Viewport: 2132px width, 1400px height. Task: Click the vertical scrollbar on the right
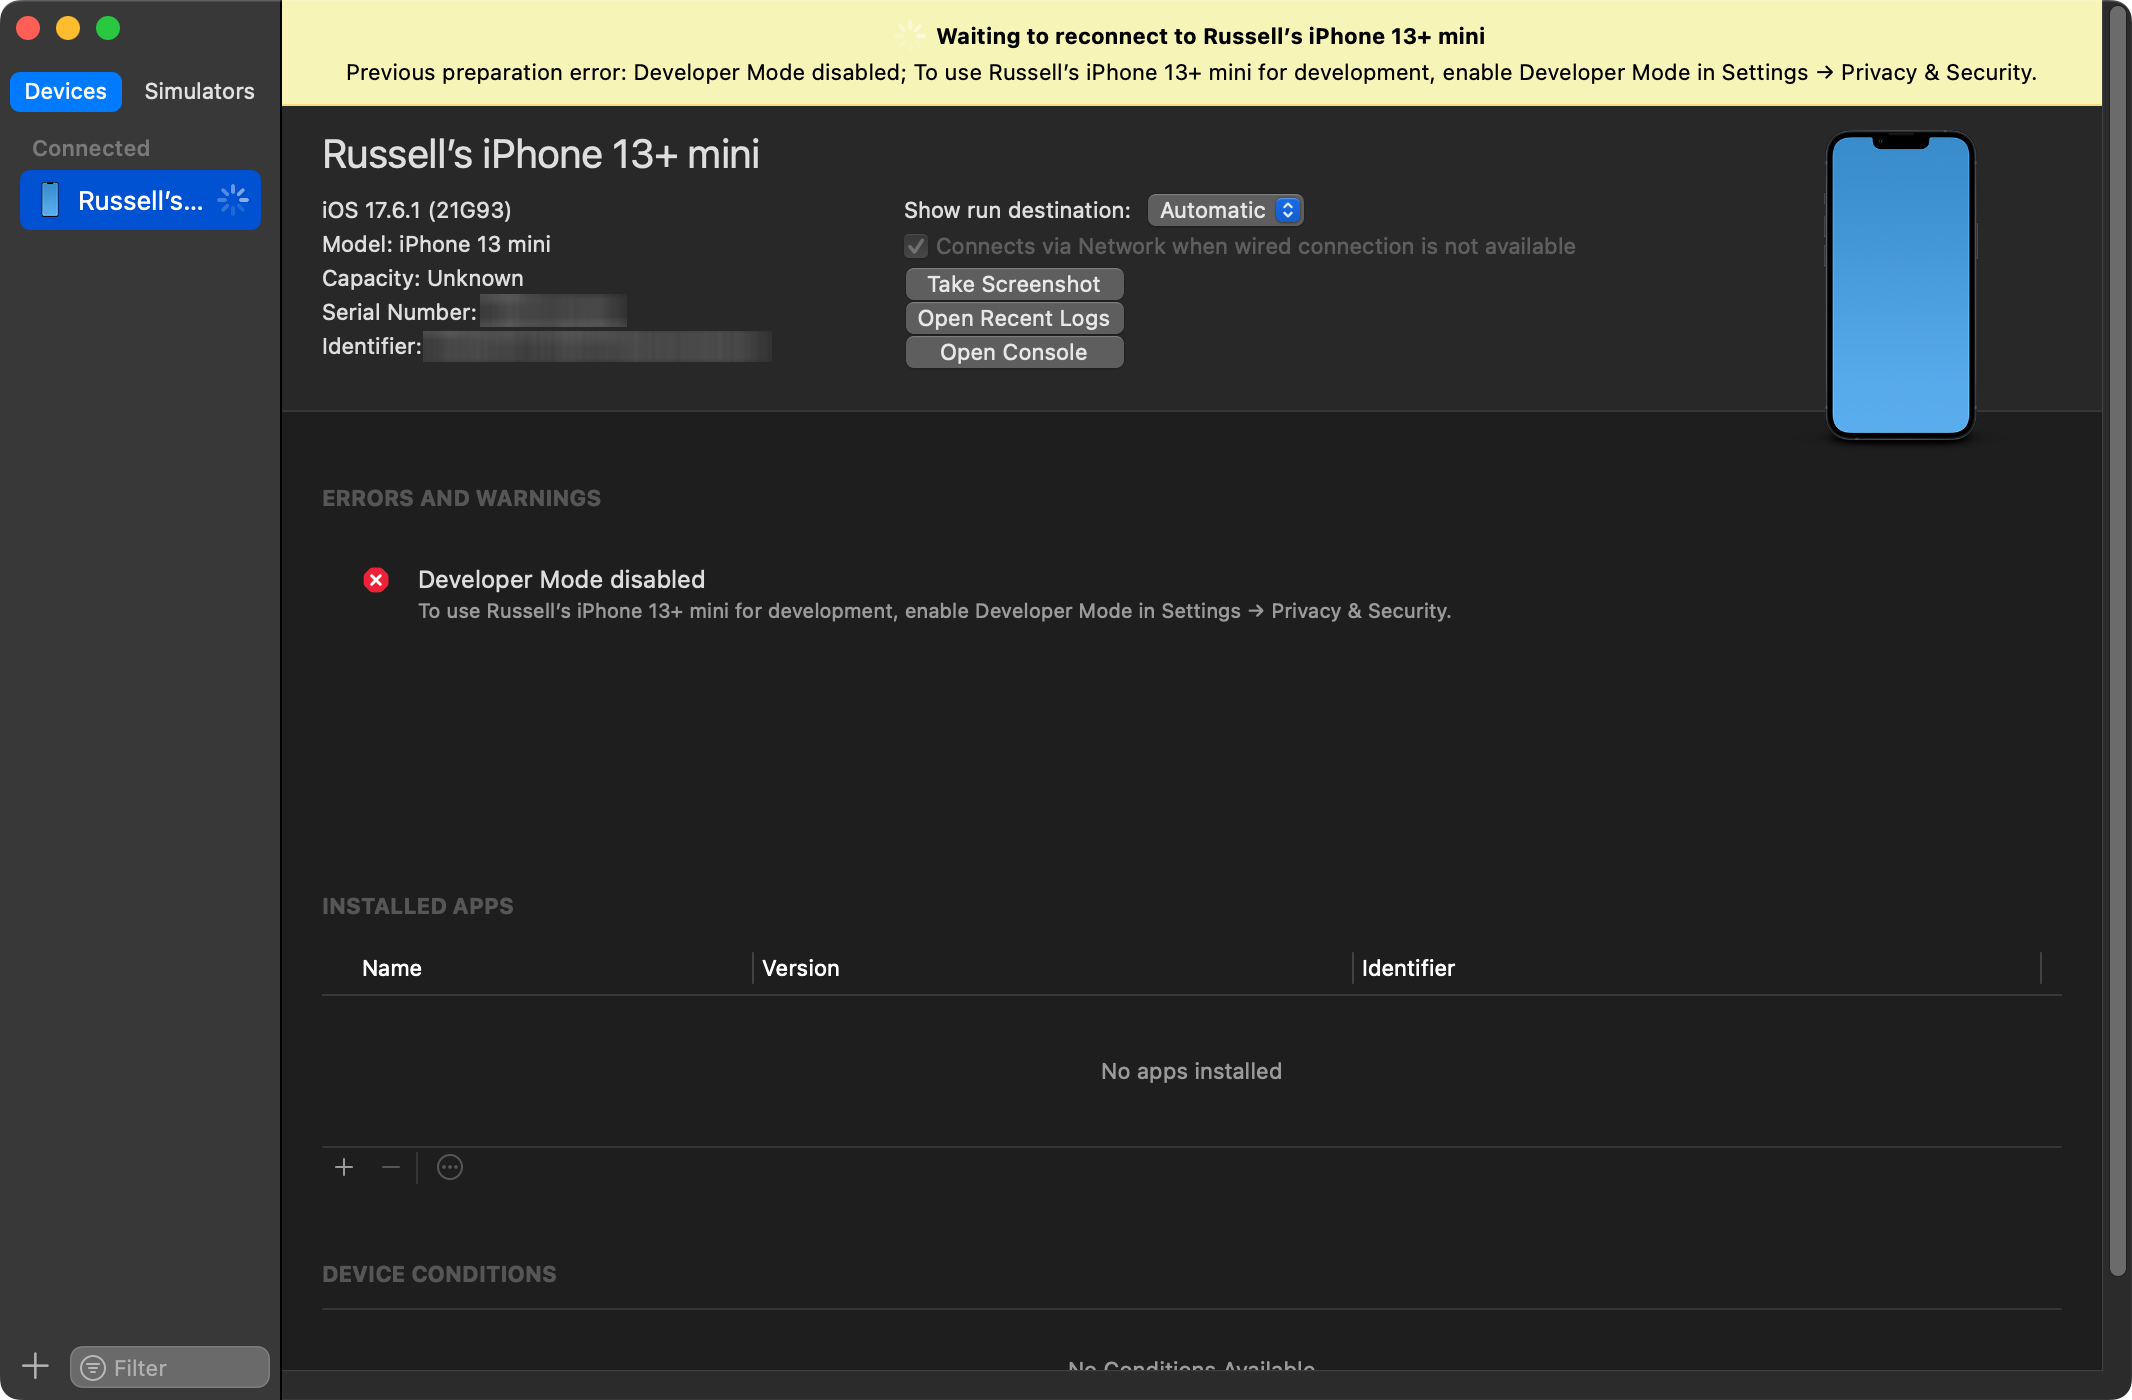pos(2116,640)
